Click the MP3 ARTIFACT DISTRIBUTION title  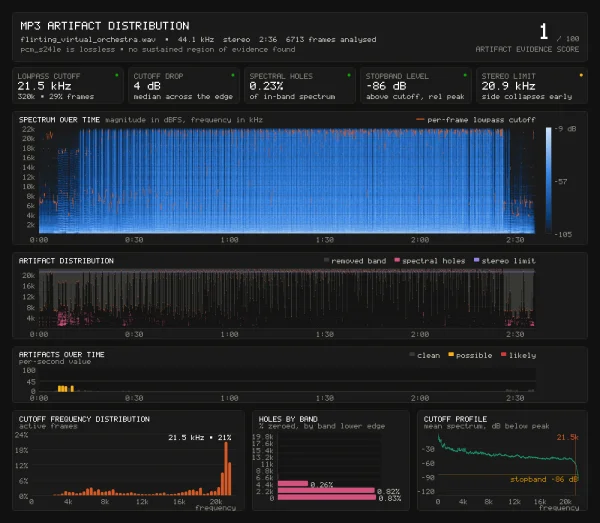(105, 26)
